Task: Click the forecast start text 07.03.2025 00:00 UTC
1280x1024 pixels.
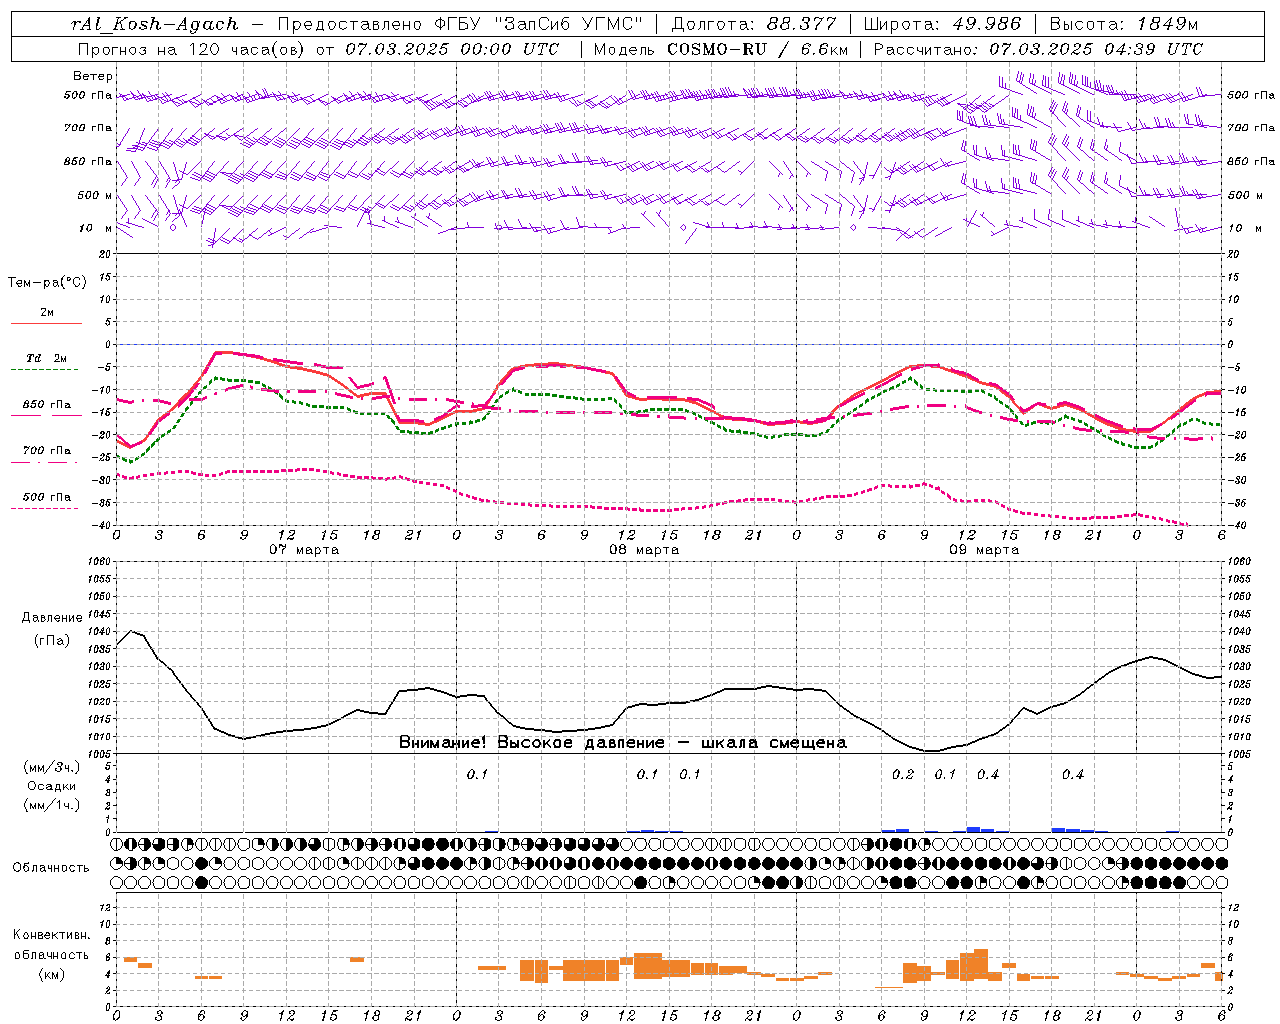Action: pyautogui.click(x=451, y=49)
